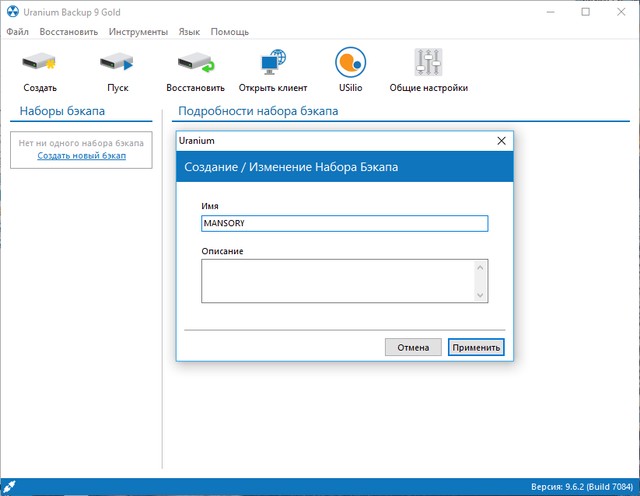This screenshot has height=496, width=640.
Task: Maximize the Uranium Backup window
Action: pos(586,12)
